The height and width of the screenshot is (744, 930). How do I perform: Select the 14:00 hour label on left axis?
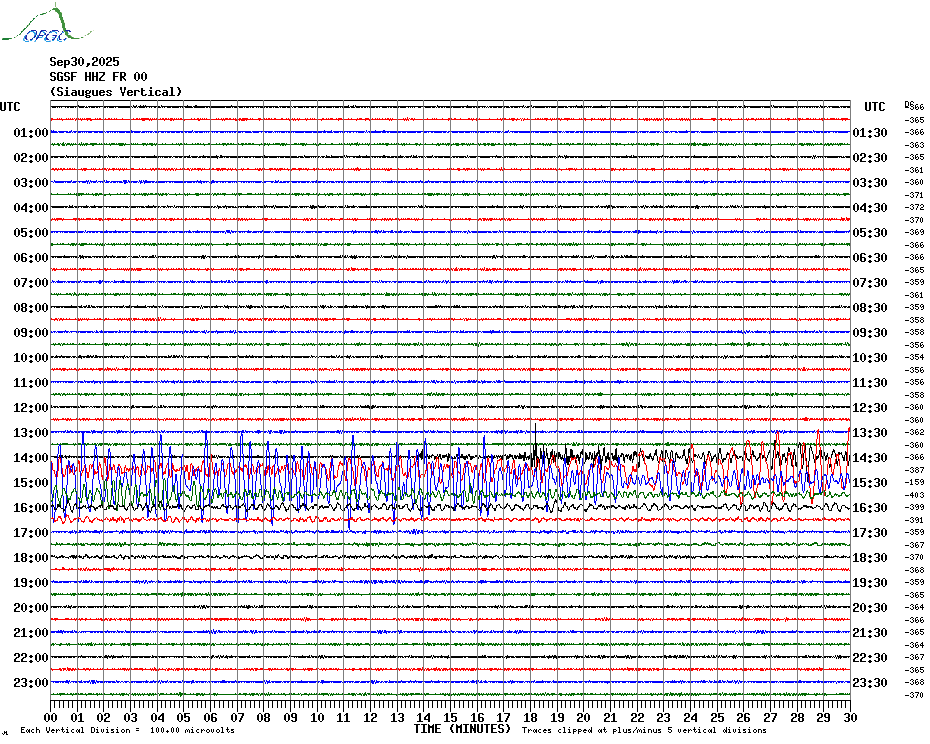[x=31, y=458]
